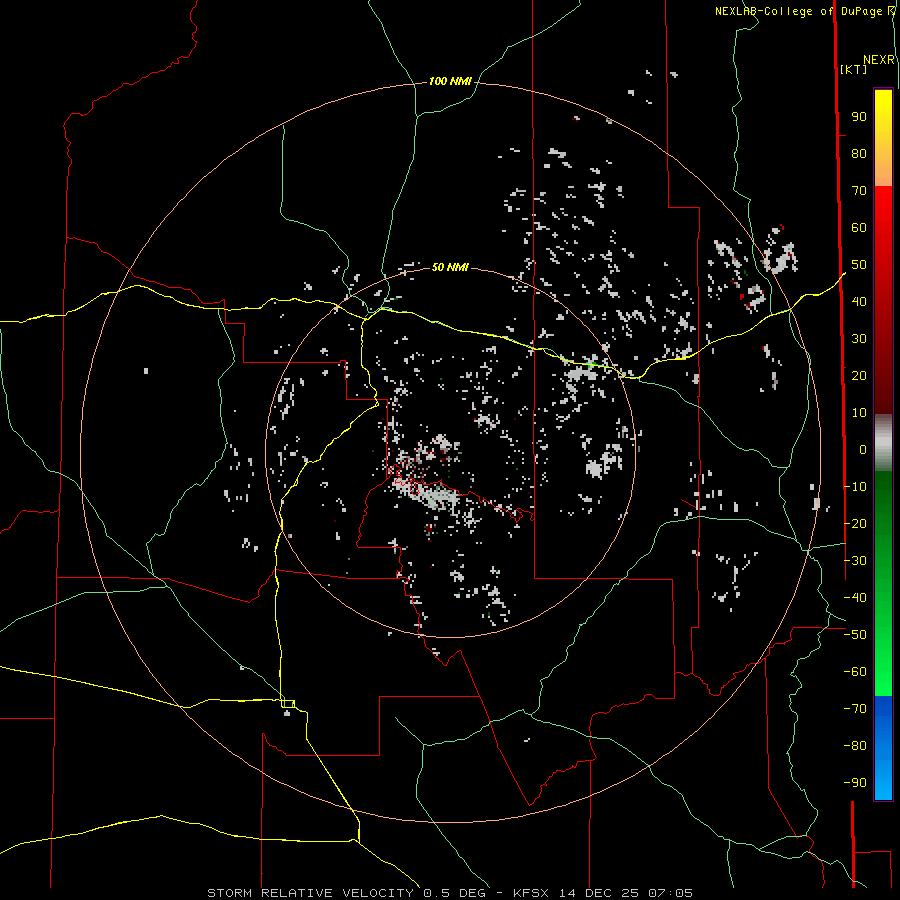The image size is (900, 900).
Task: Click the -70 value on velocity scale
Action: [x=855, y=709]
